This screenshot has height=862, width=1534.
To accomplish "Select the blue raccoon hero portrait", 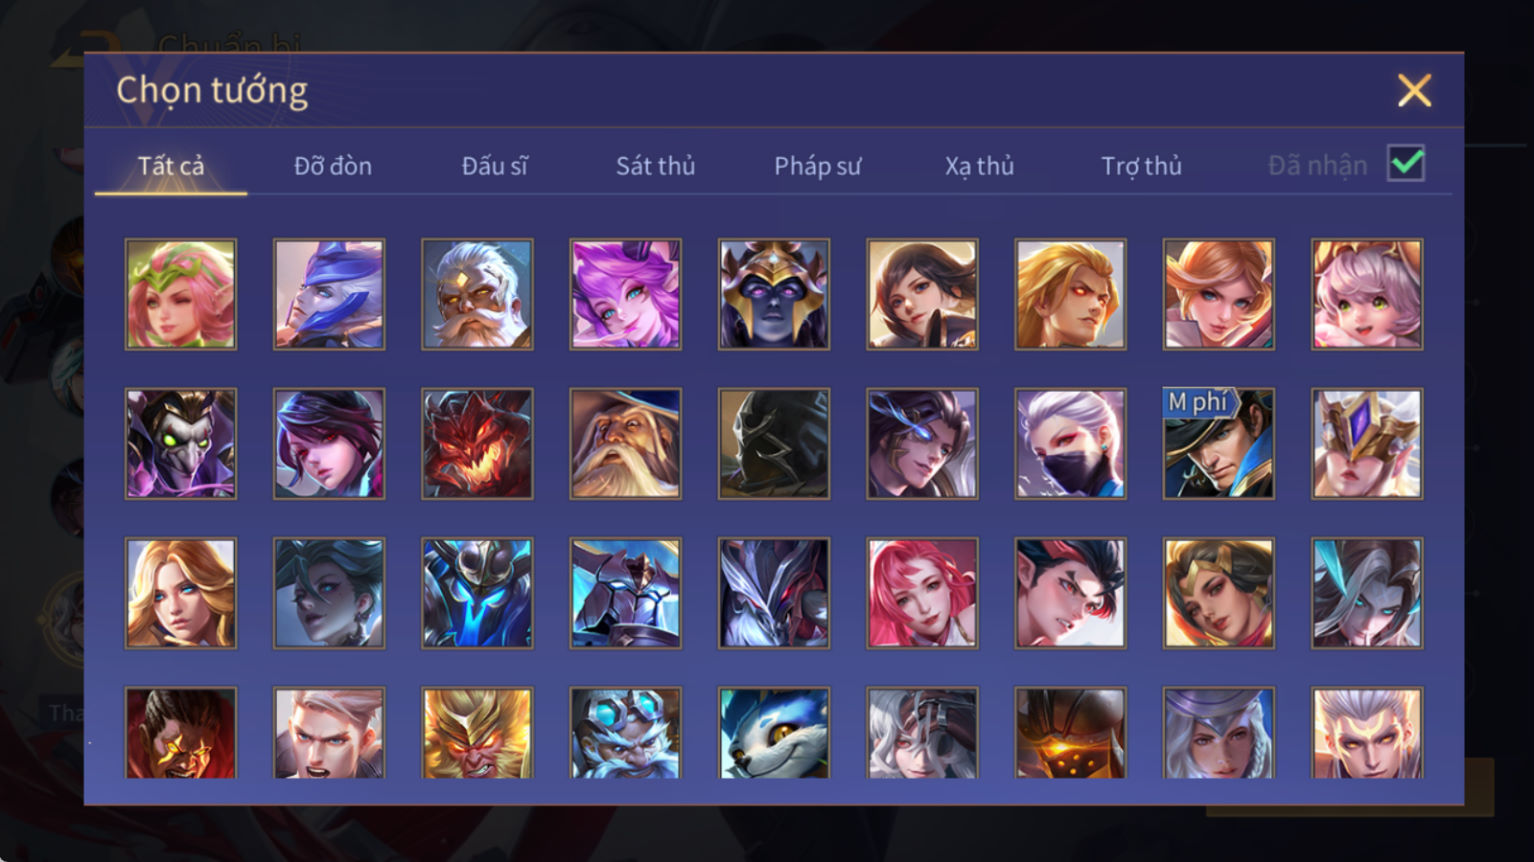I will coord(774,733).
